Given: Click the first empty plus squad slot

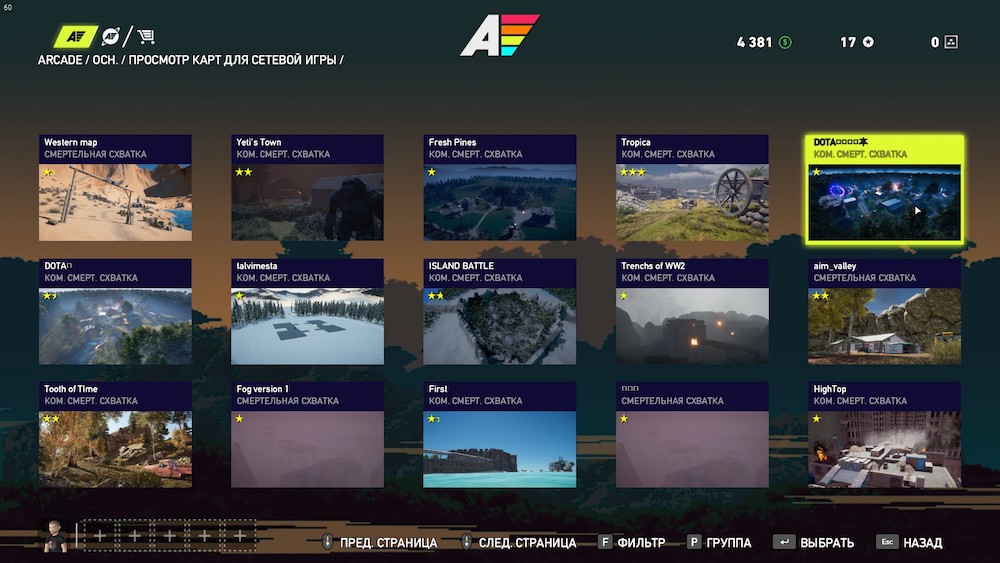Looking at the screenshot, I should click(x=100, y=536).
